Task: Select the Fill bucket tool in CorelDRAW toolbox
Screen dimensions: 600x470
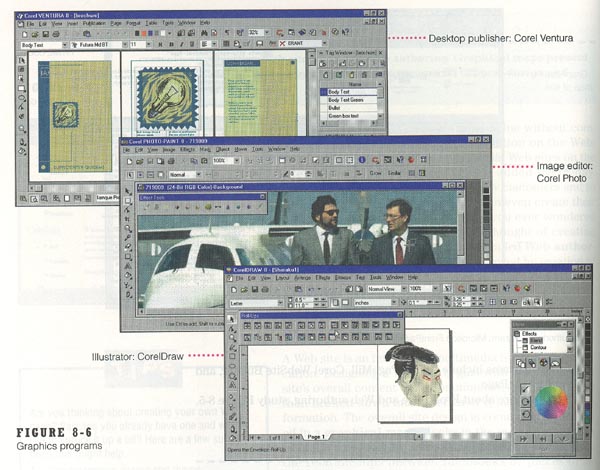Action: pos(233,438)
